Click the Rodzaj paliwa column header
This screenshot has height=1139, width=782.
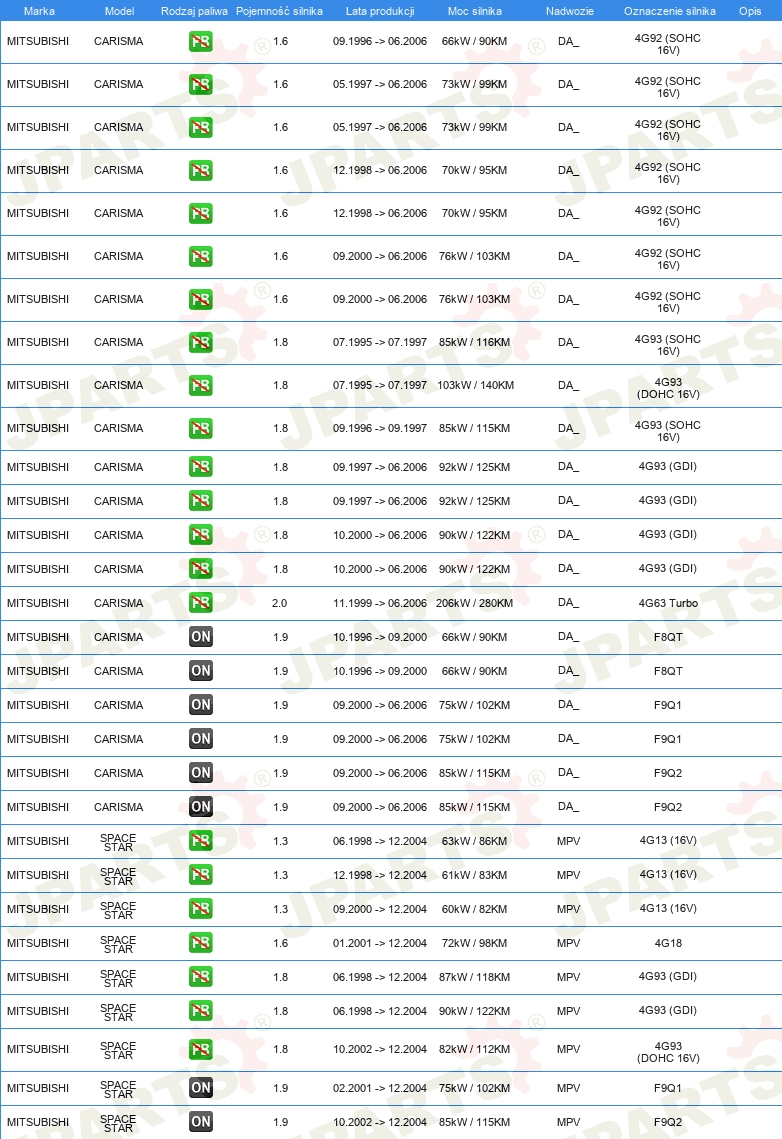click(x=194, y=11)
